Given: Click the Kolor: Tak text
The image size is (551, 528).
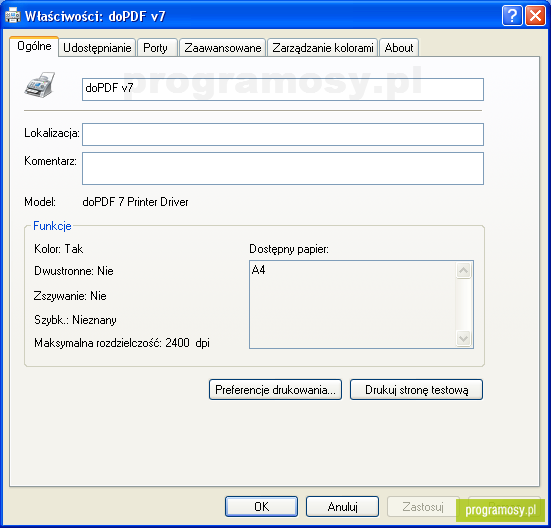Looking at the screenshot, I should (x=58, y=249).
